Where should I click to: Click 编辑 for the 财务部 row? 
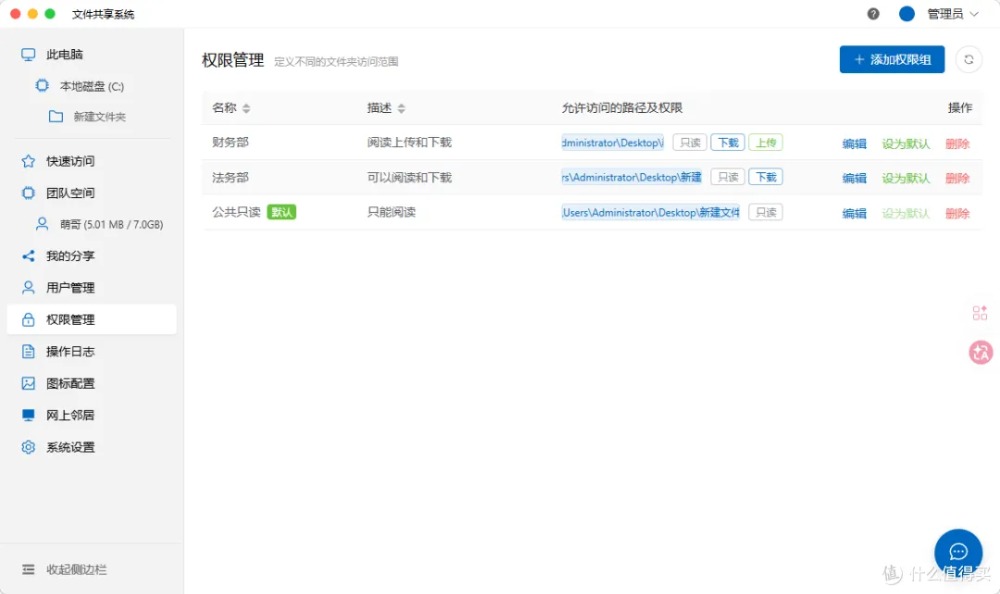pyautogui.click(x=854, y=144)
